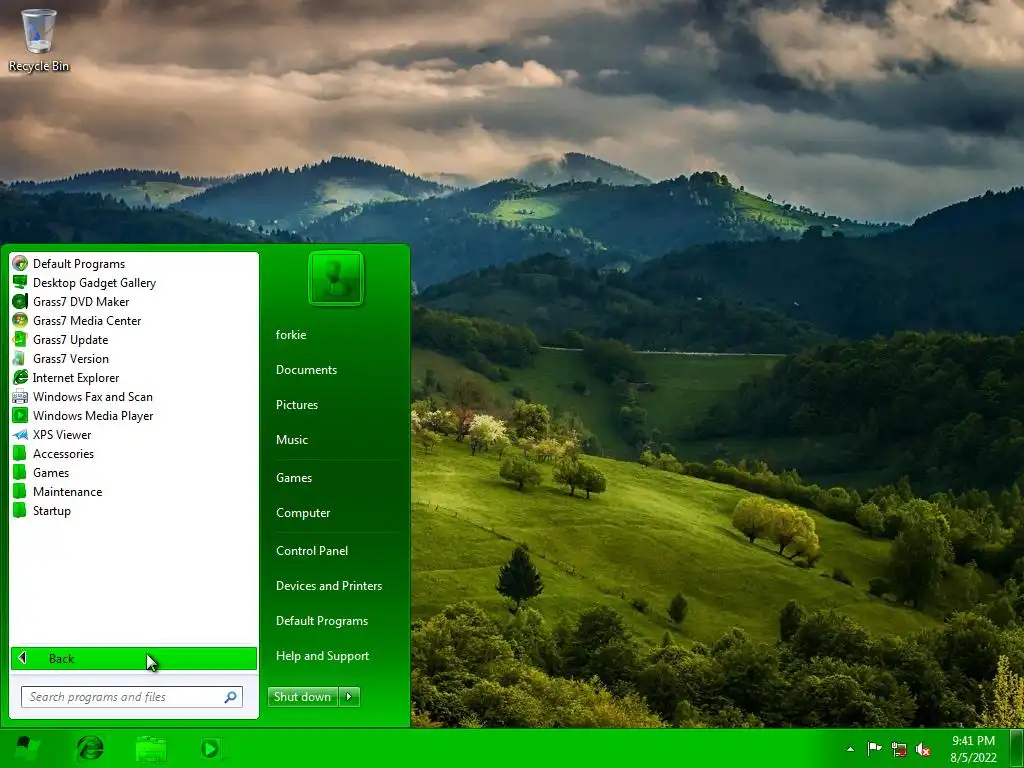
Task: Select the Grass7 Media Center label
Action: 87,321
